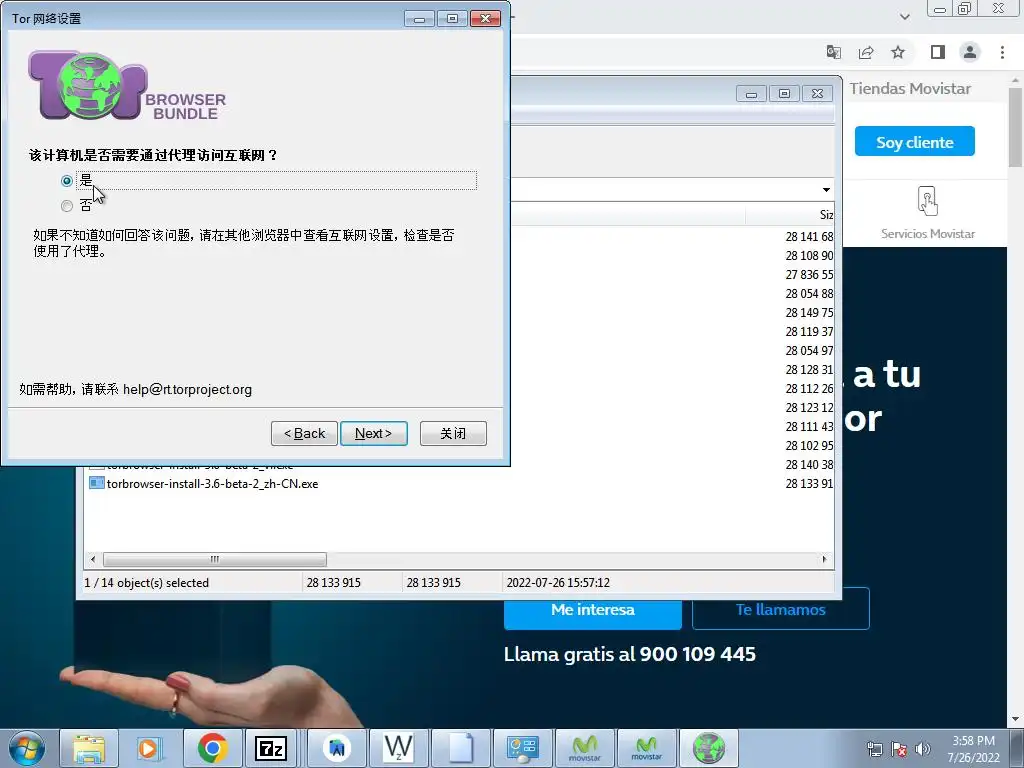Open the W application taskbar icon

point(398,748)
